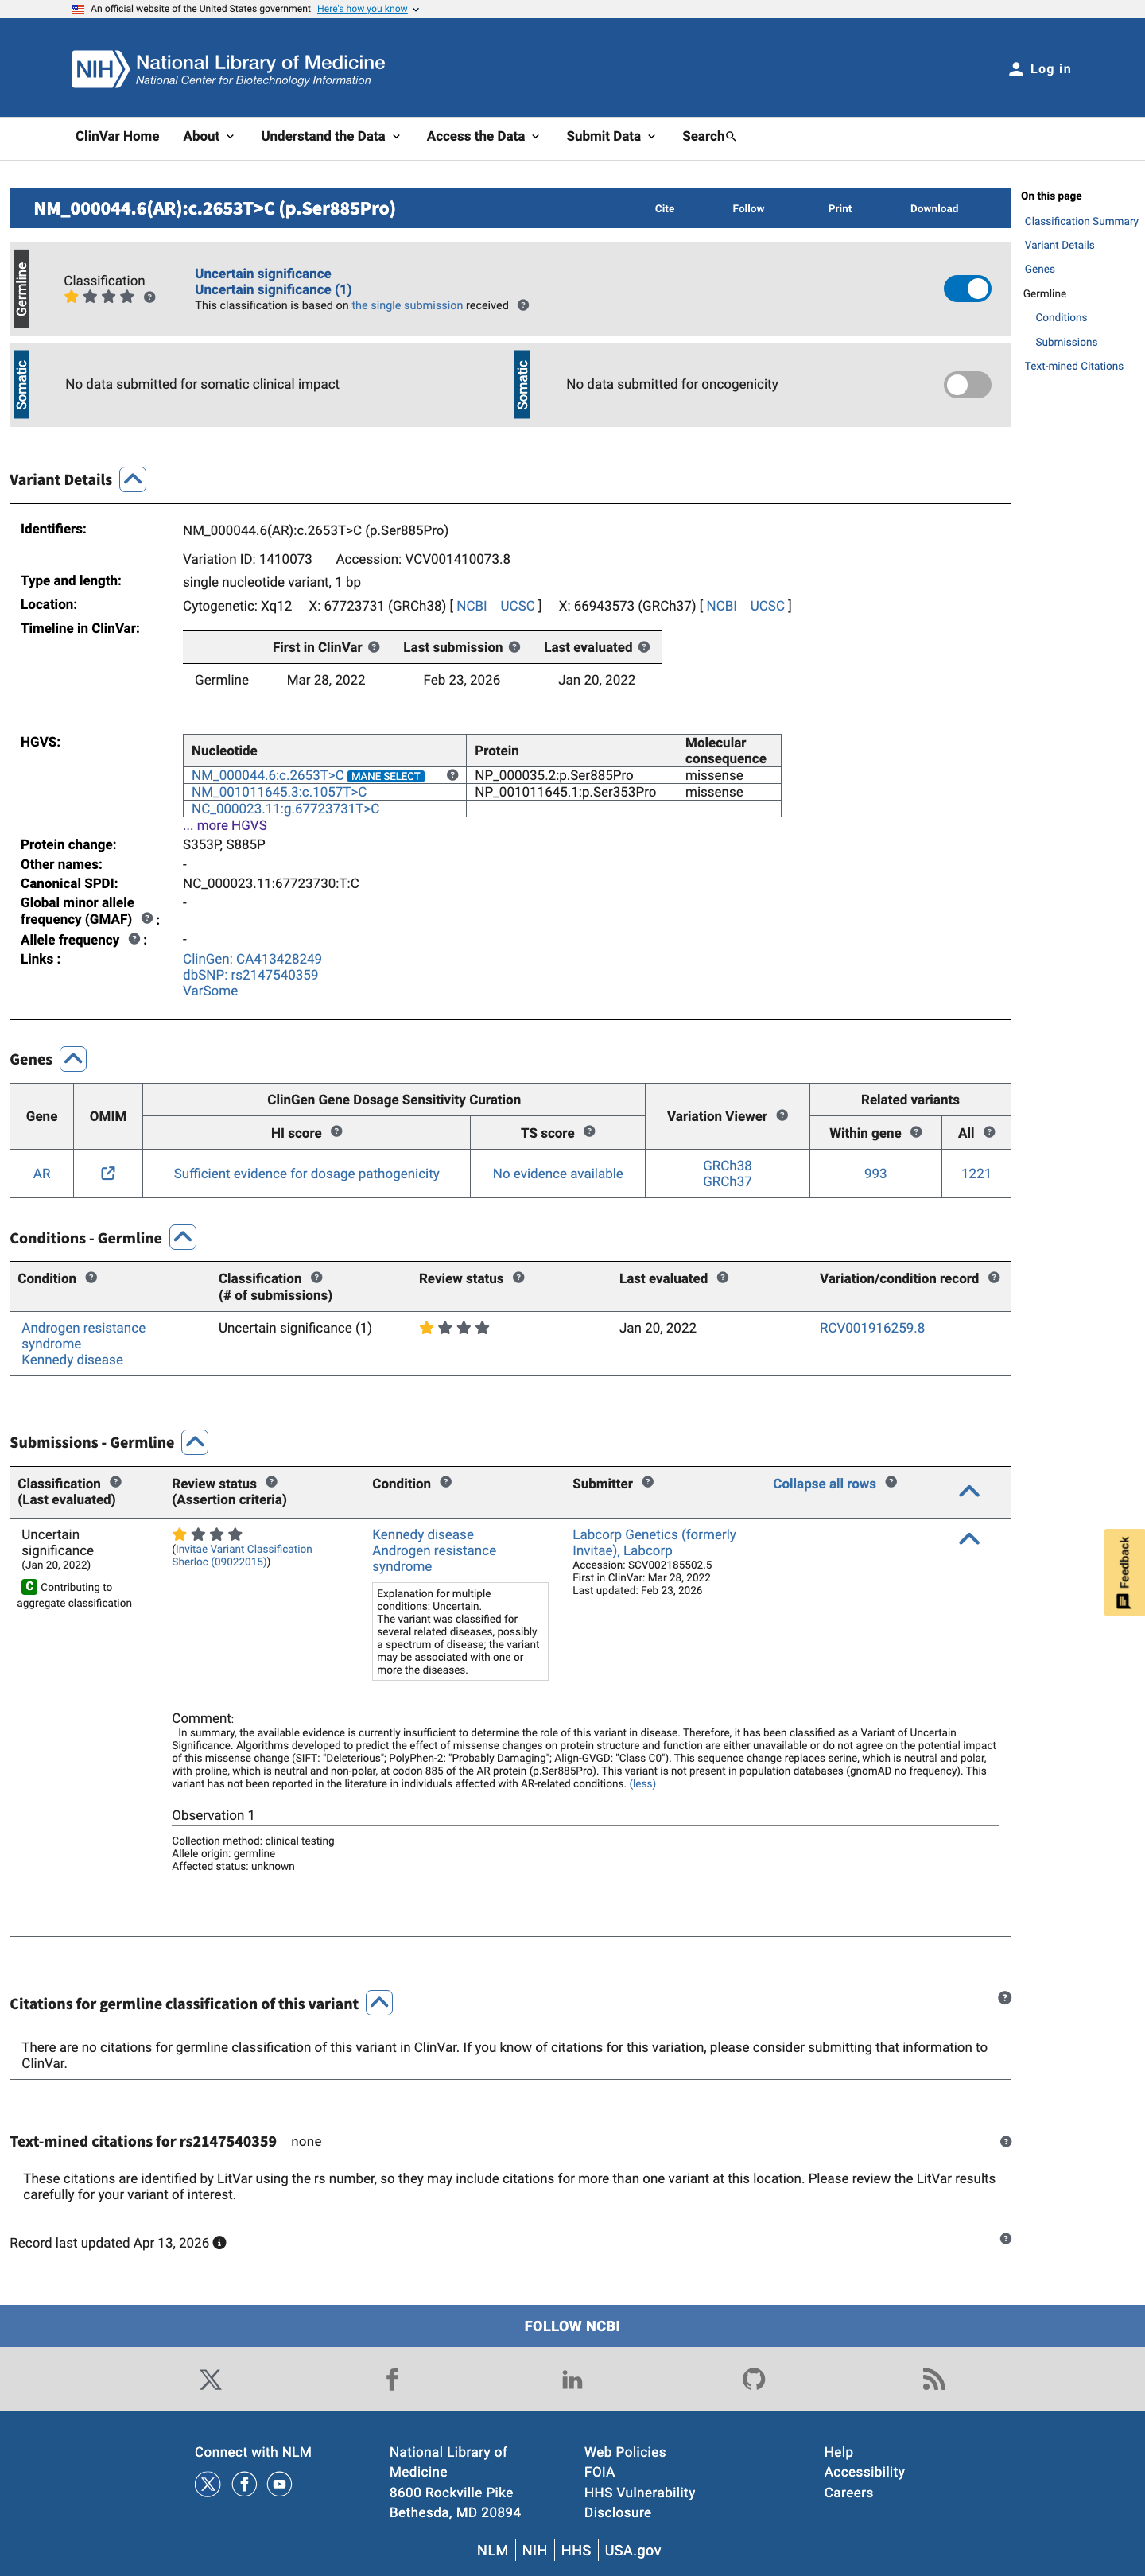The width and height of the screenshot is (1145, 2576).
Task: Open the dbSNP rs2147540359 link
Action: click(250, 975)
